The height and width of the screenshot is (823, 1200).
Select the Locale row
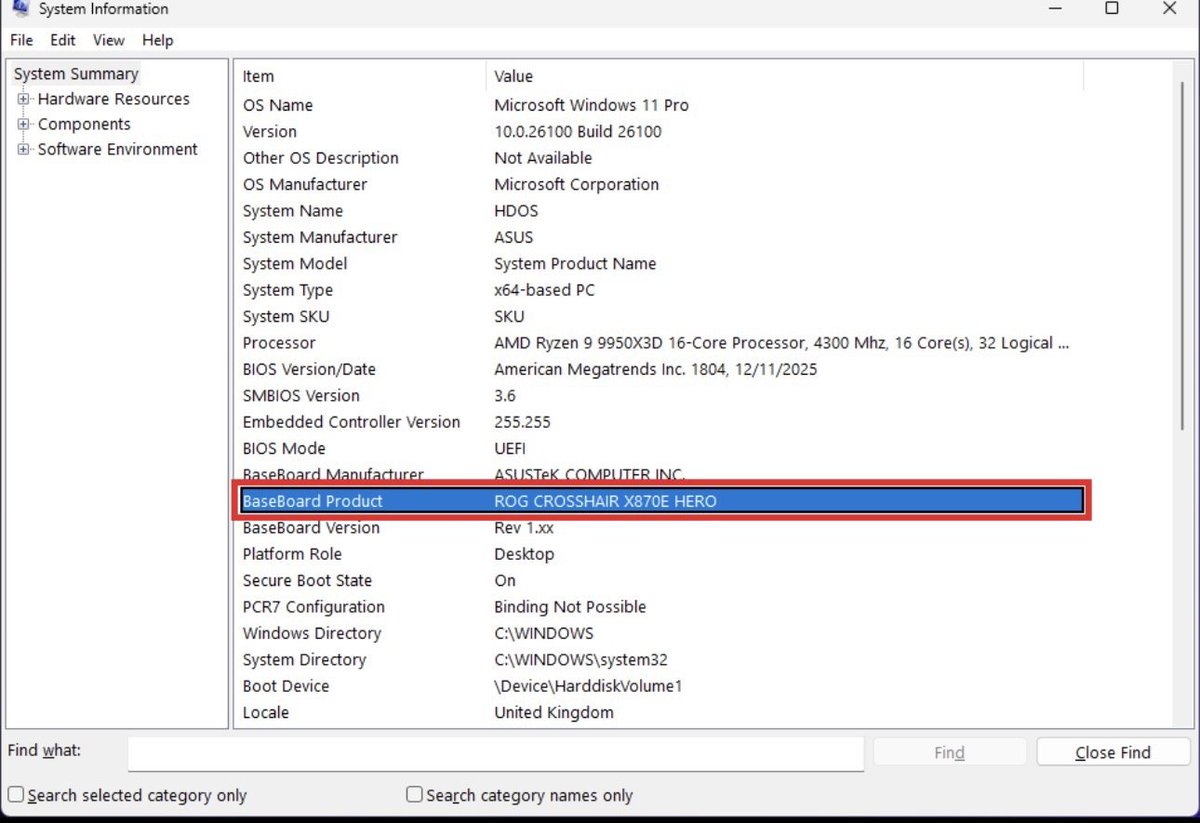(x=662, y=712)
